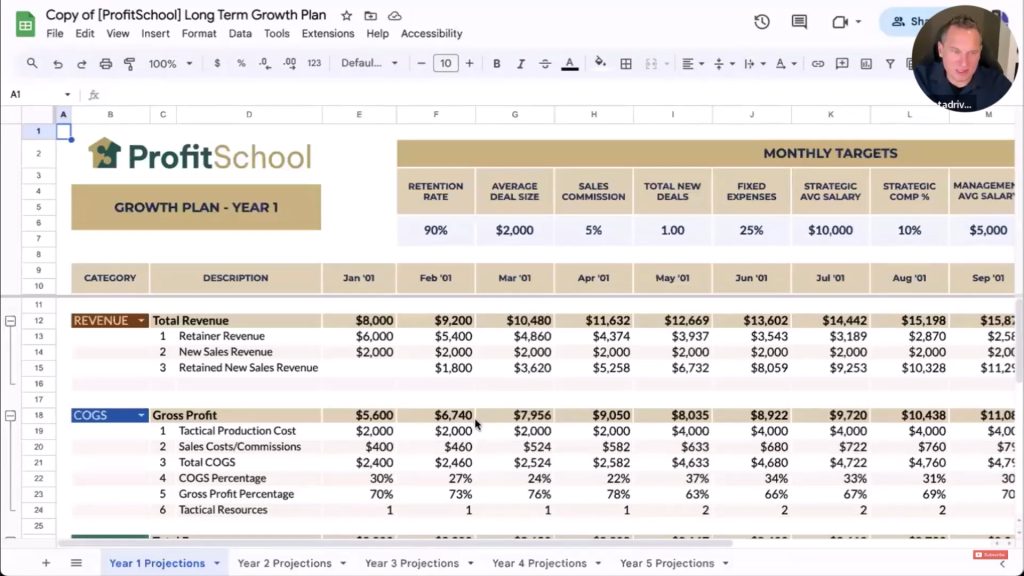Open the fill color picker

tap(600, 63)
